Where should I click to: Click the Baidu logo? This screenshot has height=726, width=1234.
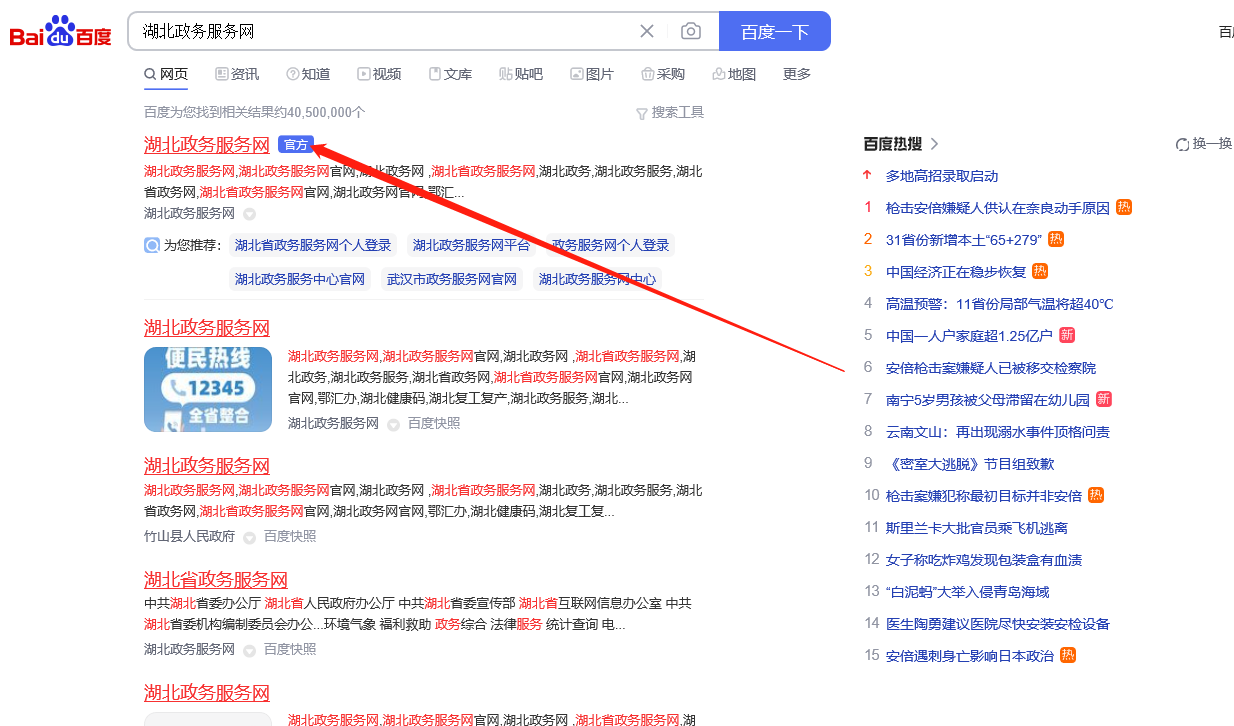click(61, 31)
